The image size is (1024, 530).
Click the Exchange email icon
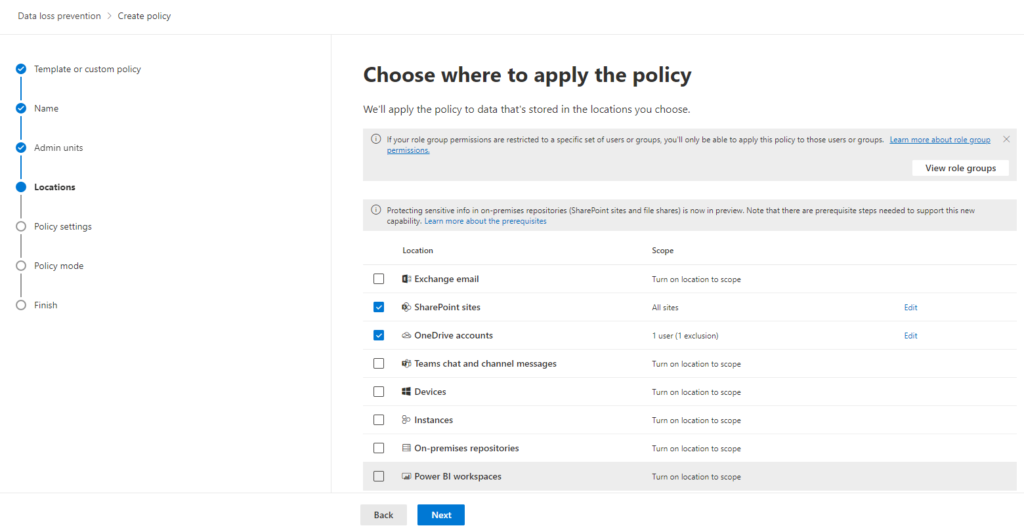(407, 279)
